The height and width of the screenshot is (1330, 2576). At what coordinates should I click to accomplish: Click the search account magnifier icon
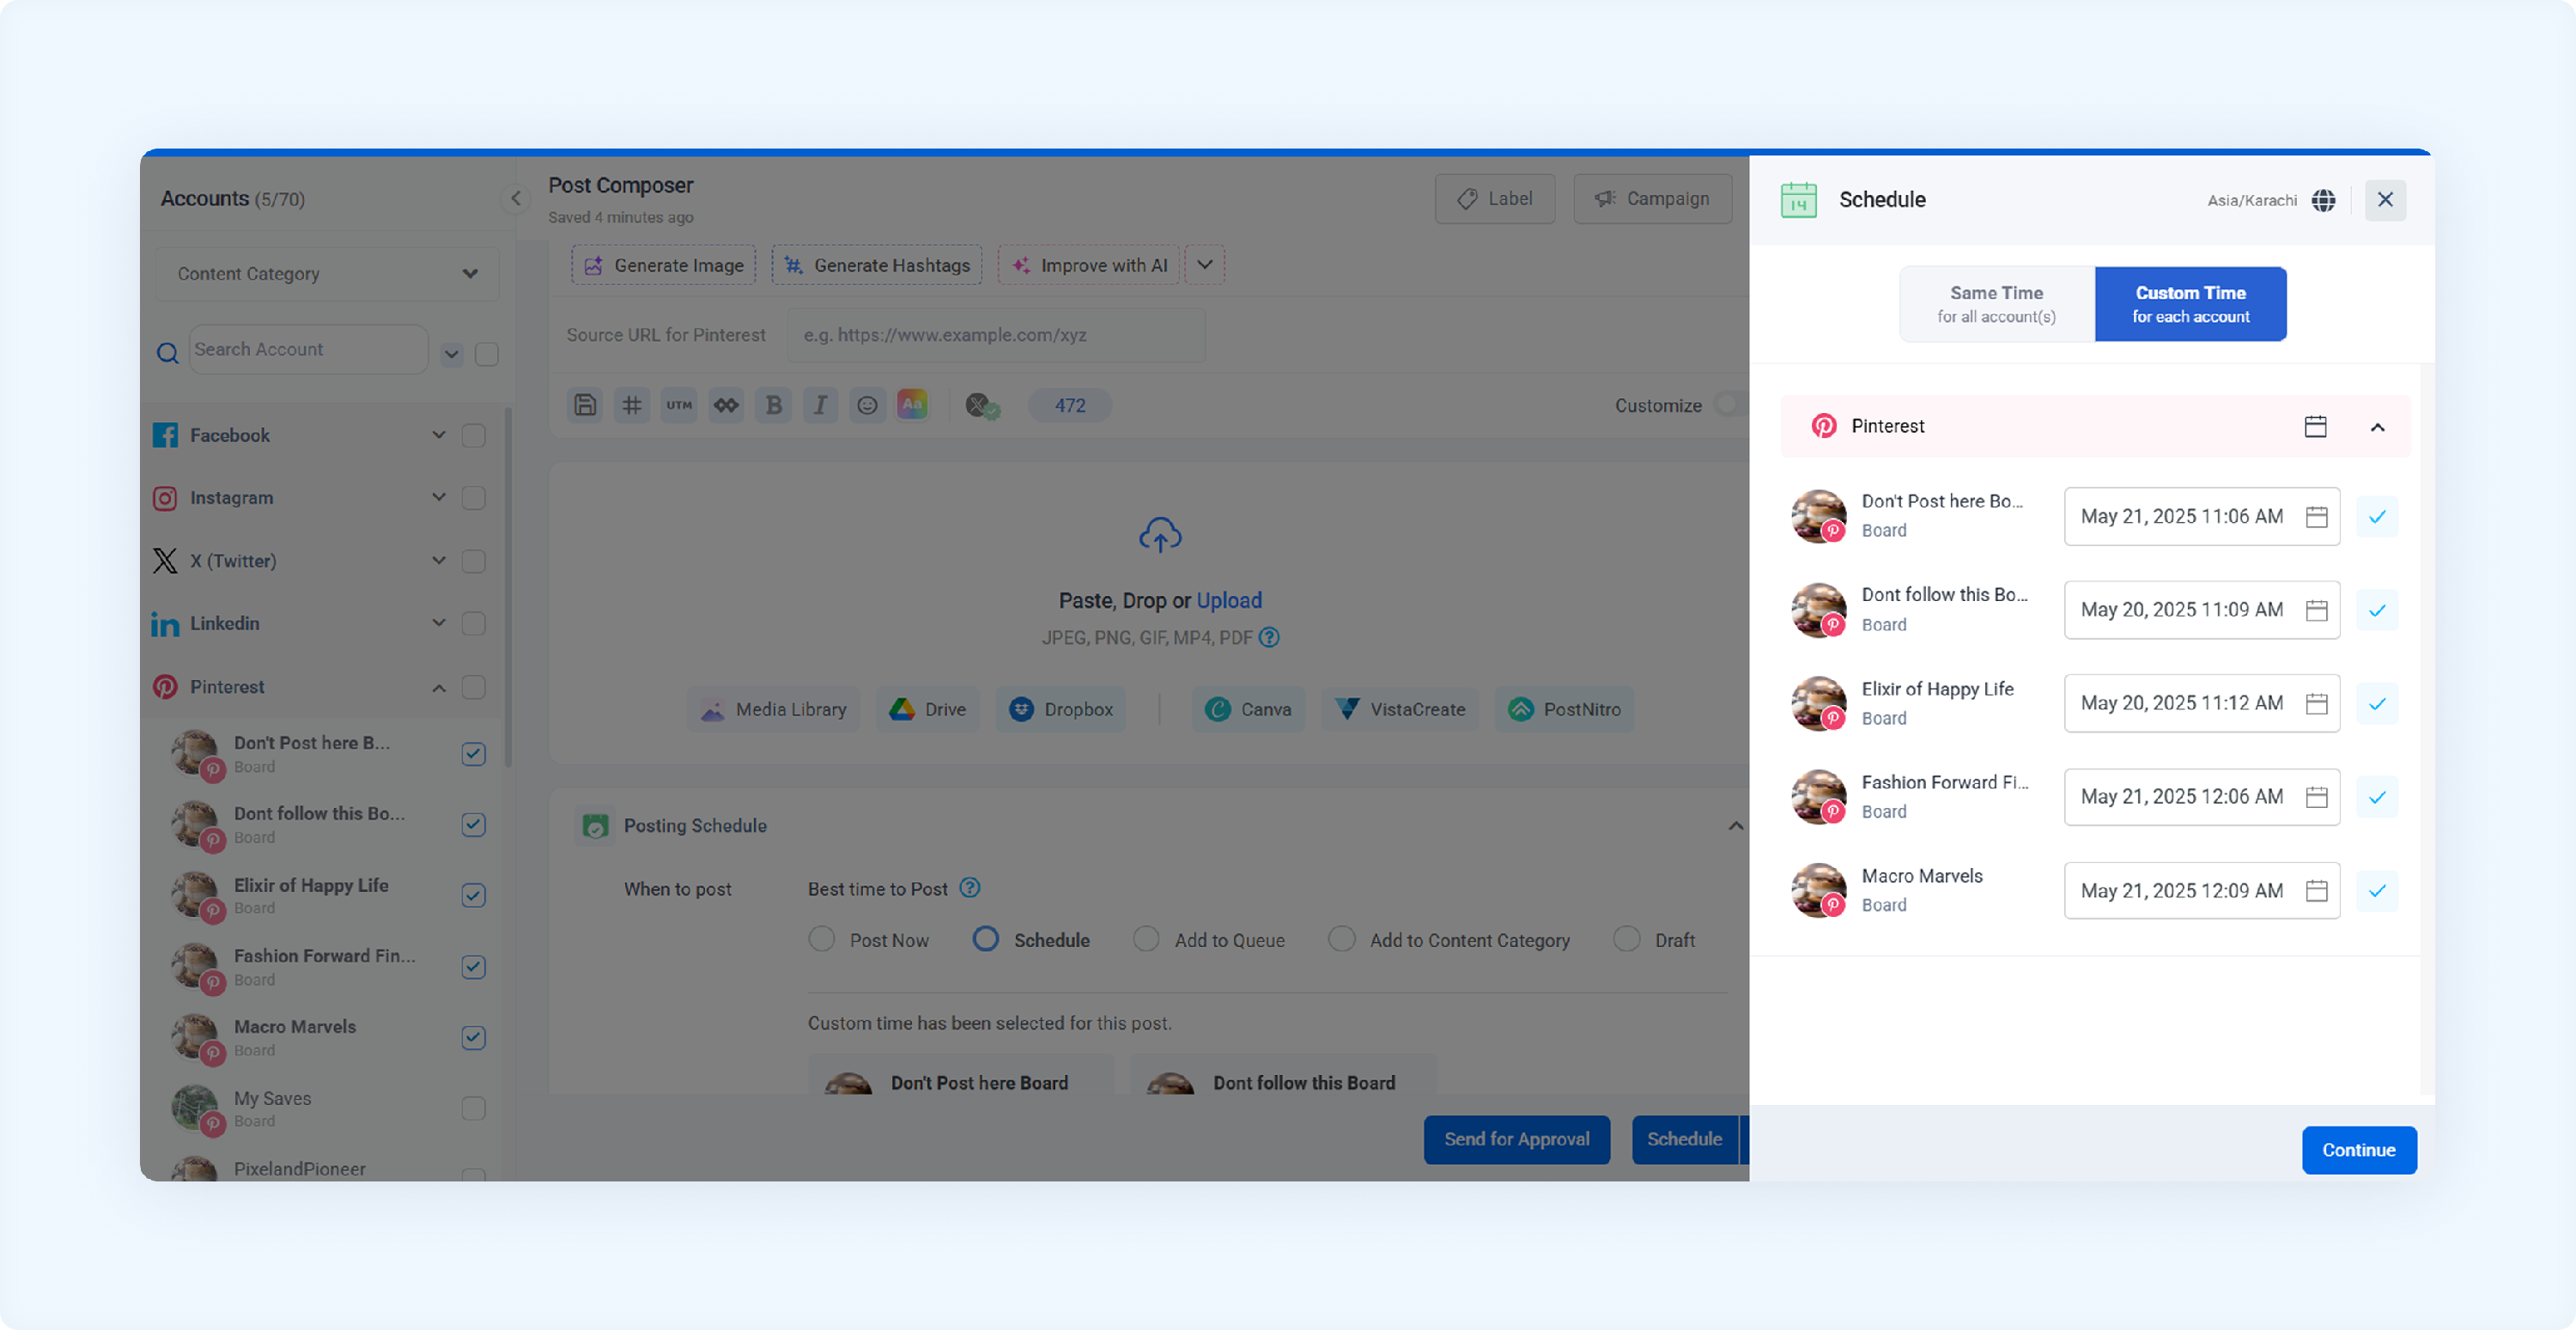[x=168, y=353]
